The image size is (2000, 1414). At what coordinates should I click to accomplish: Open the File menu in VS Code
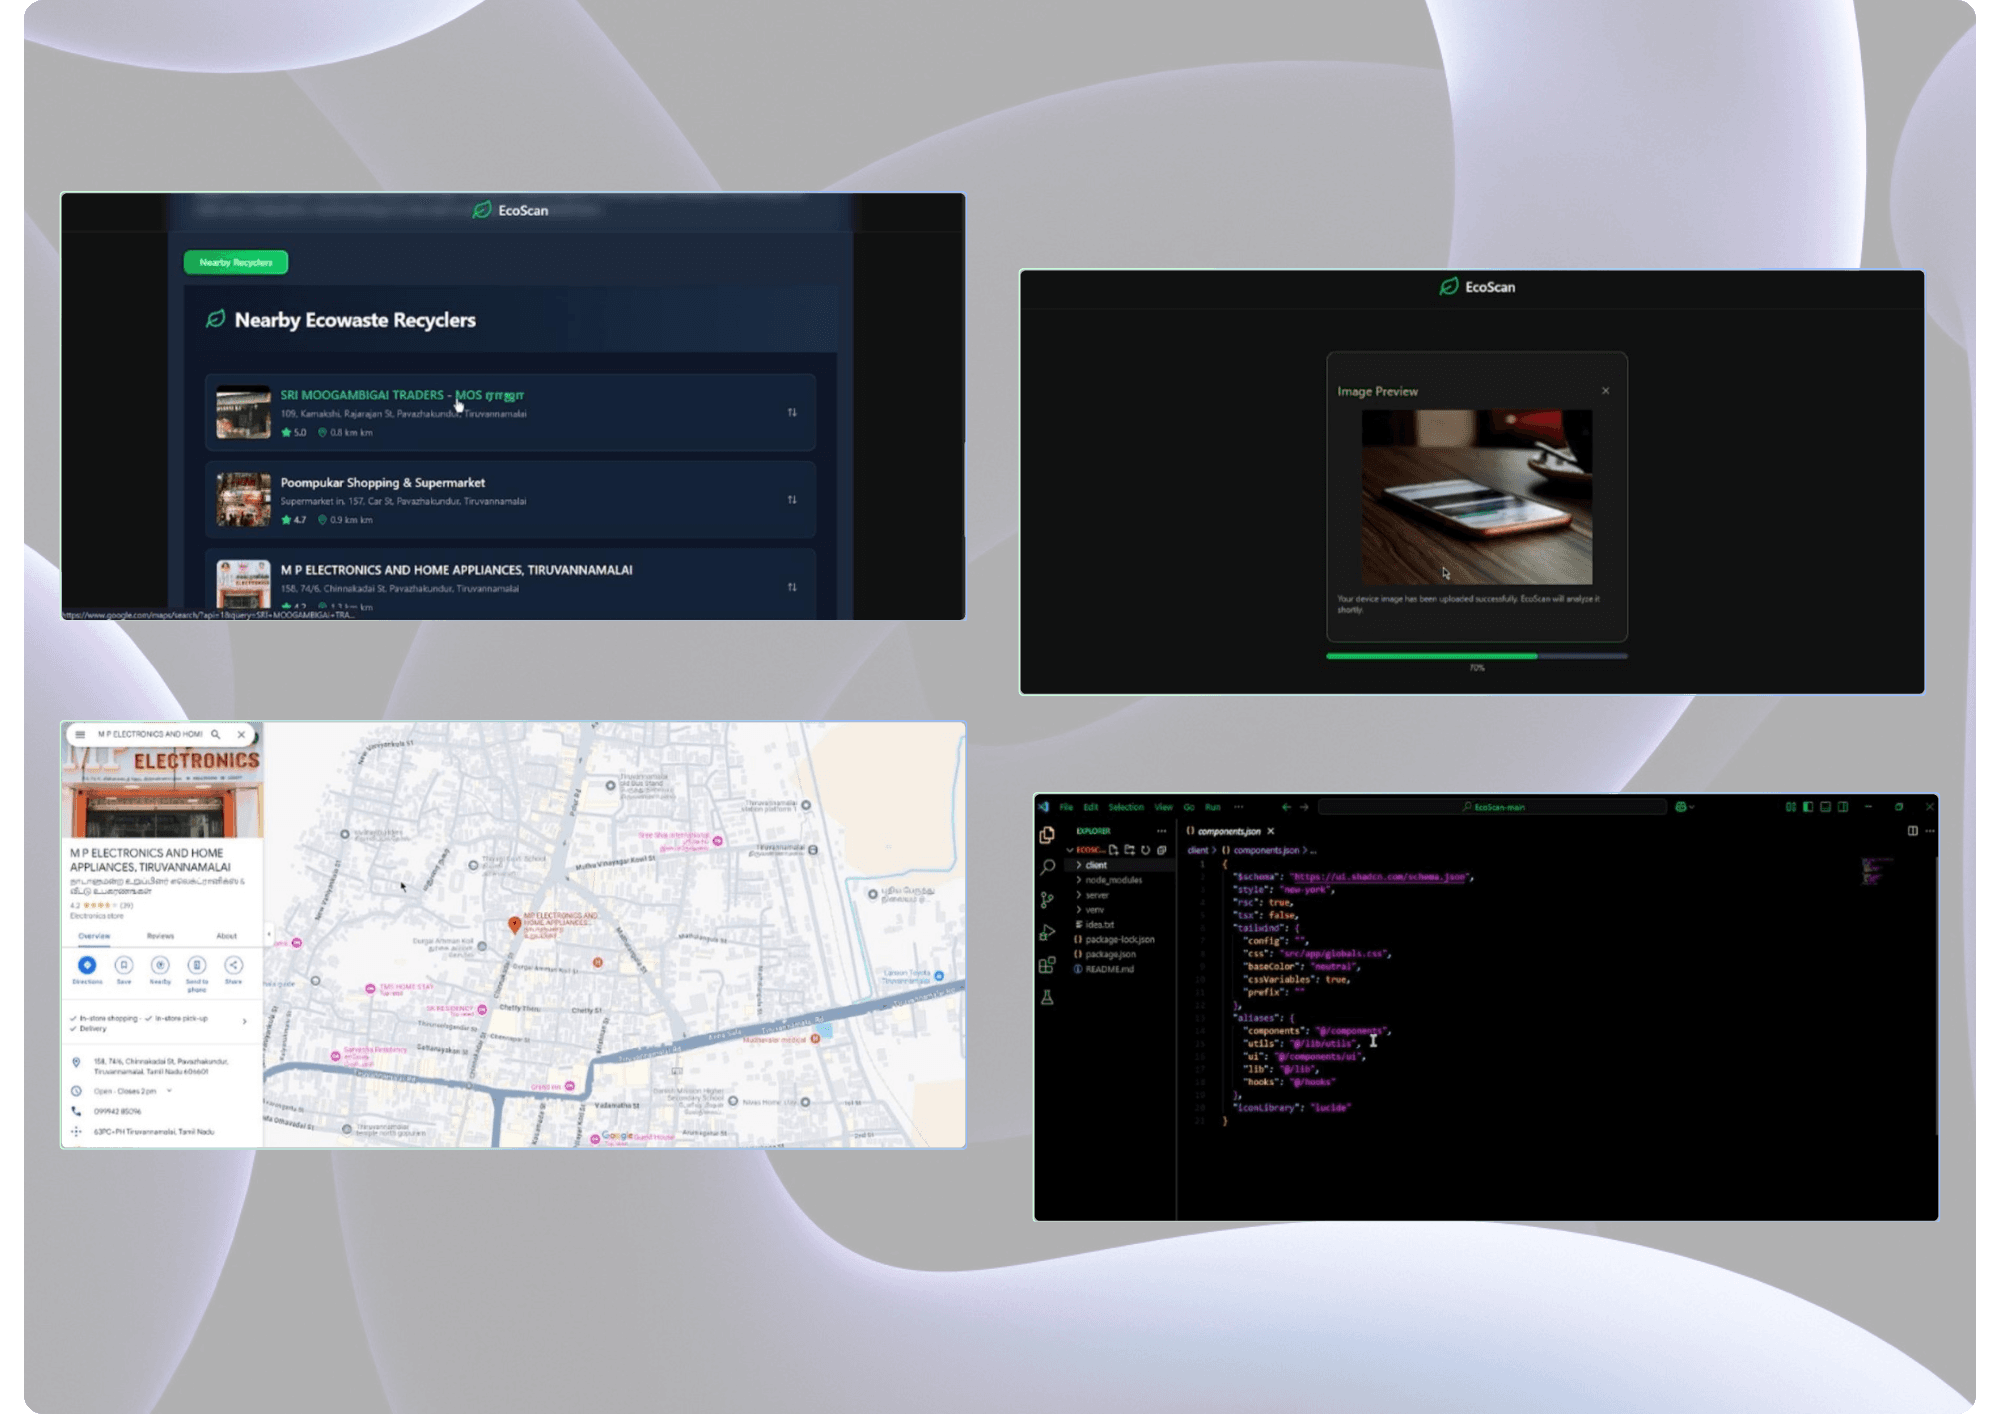[x=1066, y=807]
